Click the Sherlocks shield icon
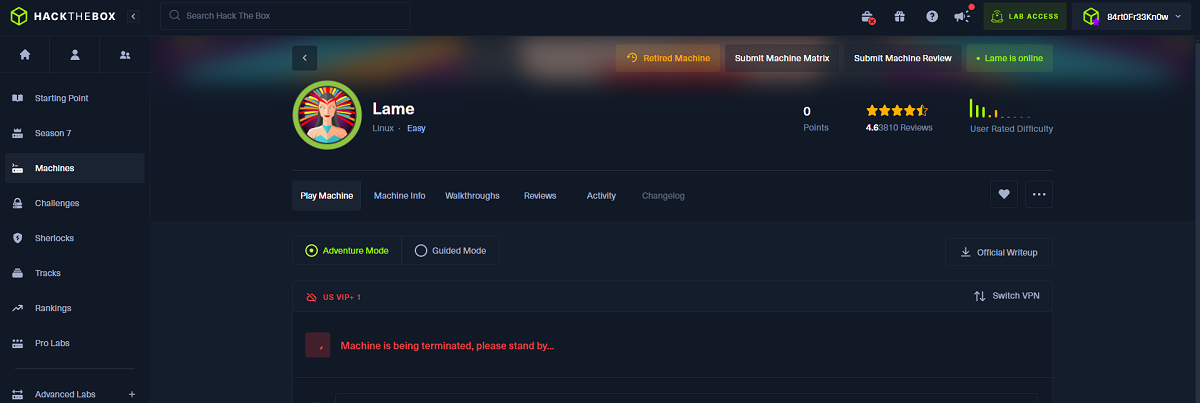 click(x=17, y=238)
